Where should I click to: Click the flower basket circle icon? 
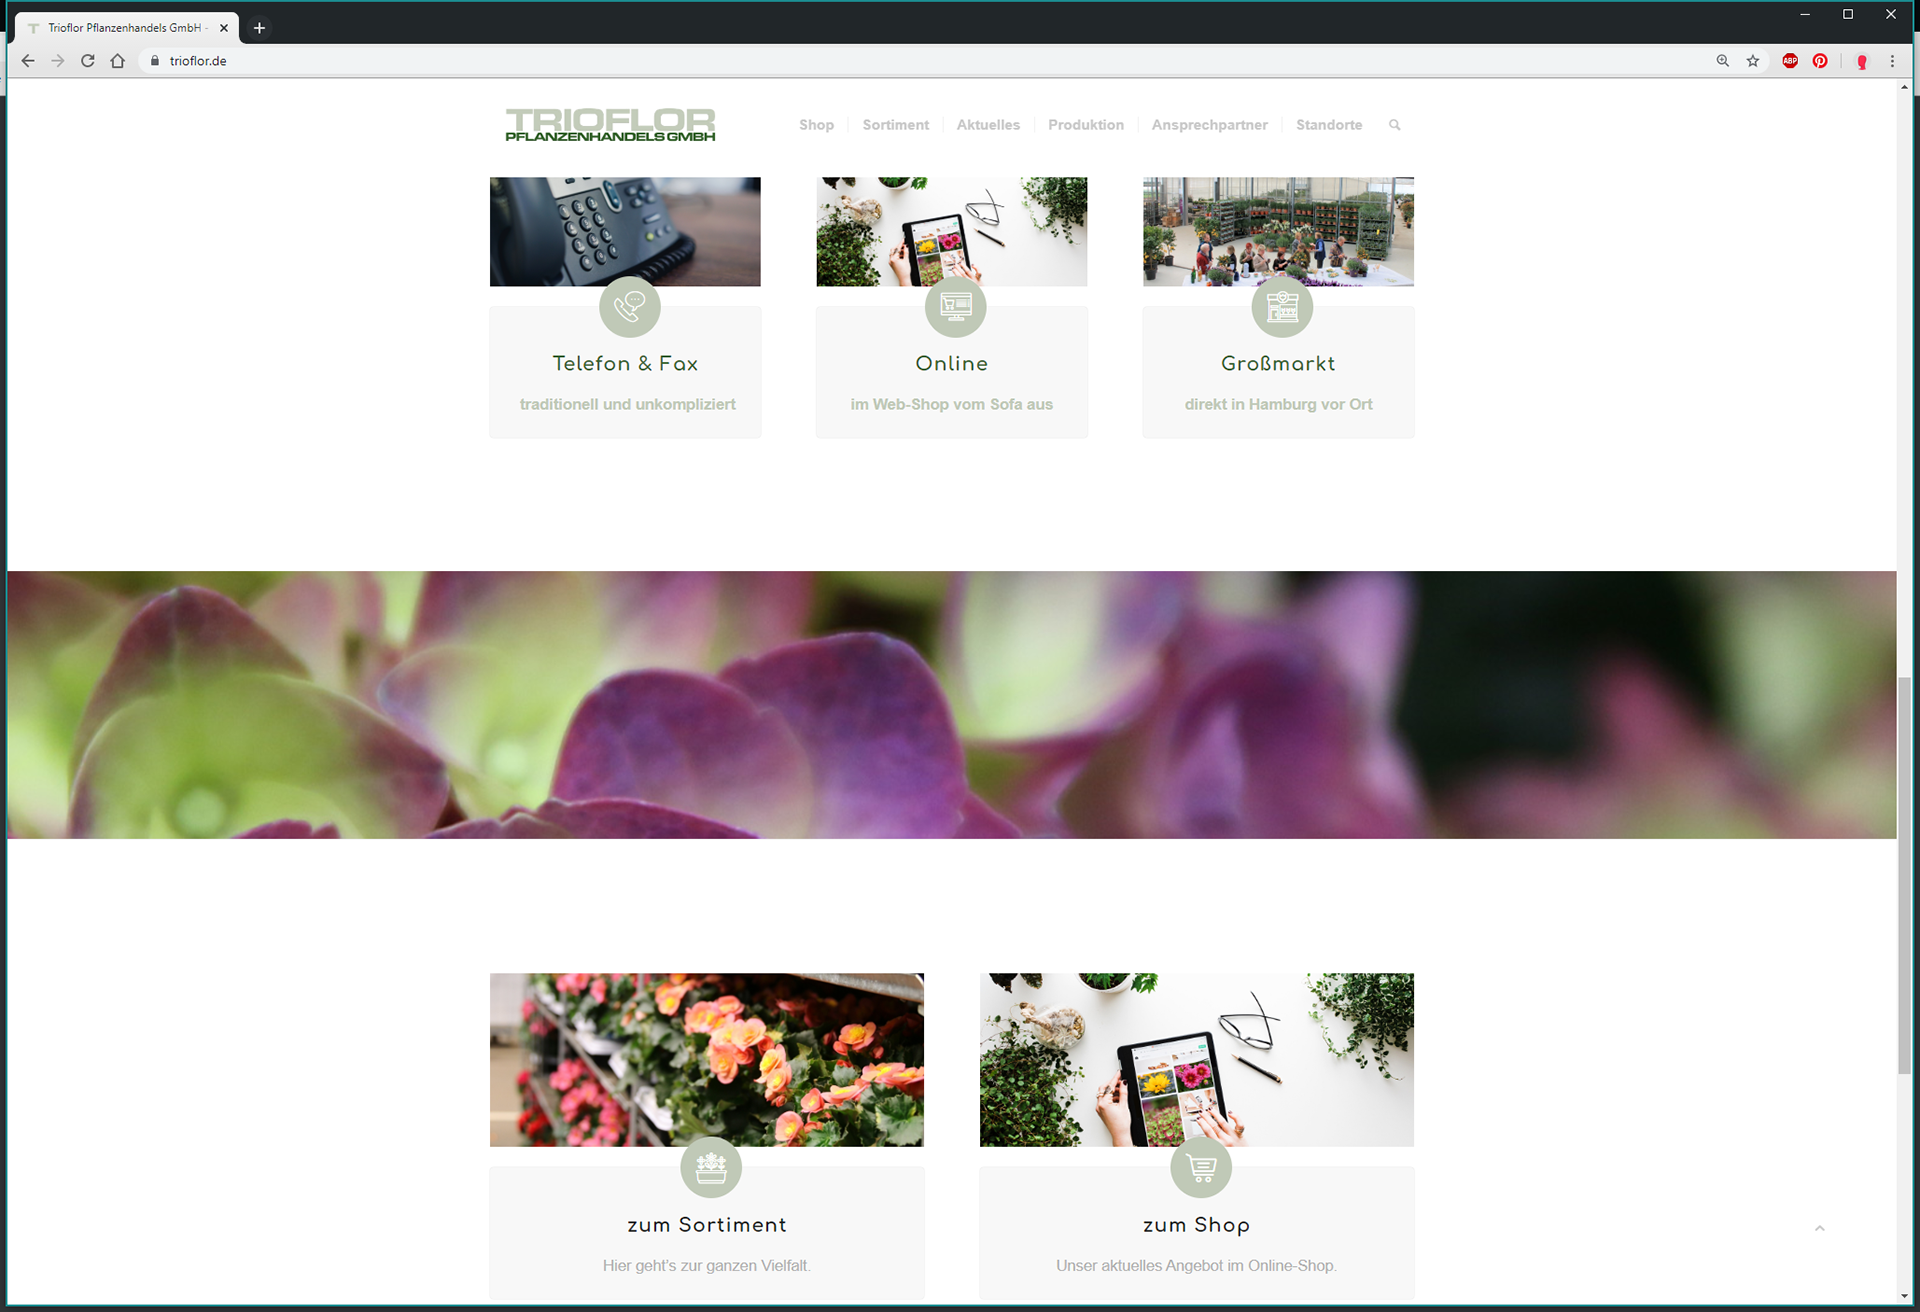[x=711, y=1167]
